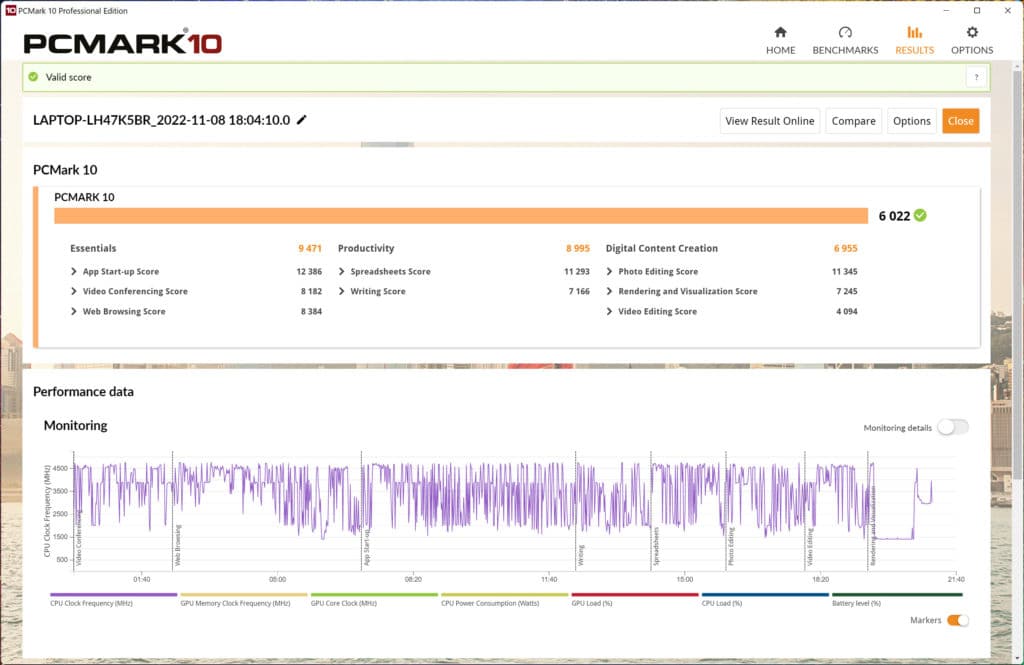Click the PCMark 10 title bar app icon
Image resolution: width=1024 pixels, height=665 pixels.
tap(10, 10)
